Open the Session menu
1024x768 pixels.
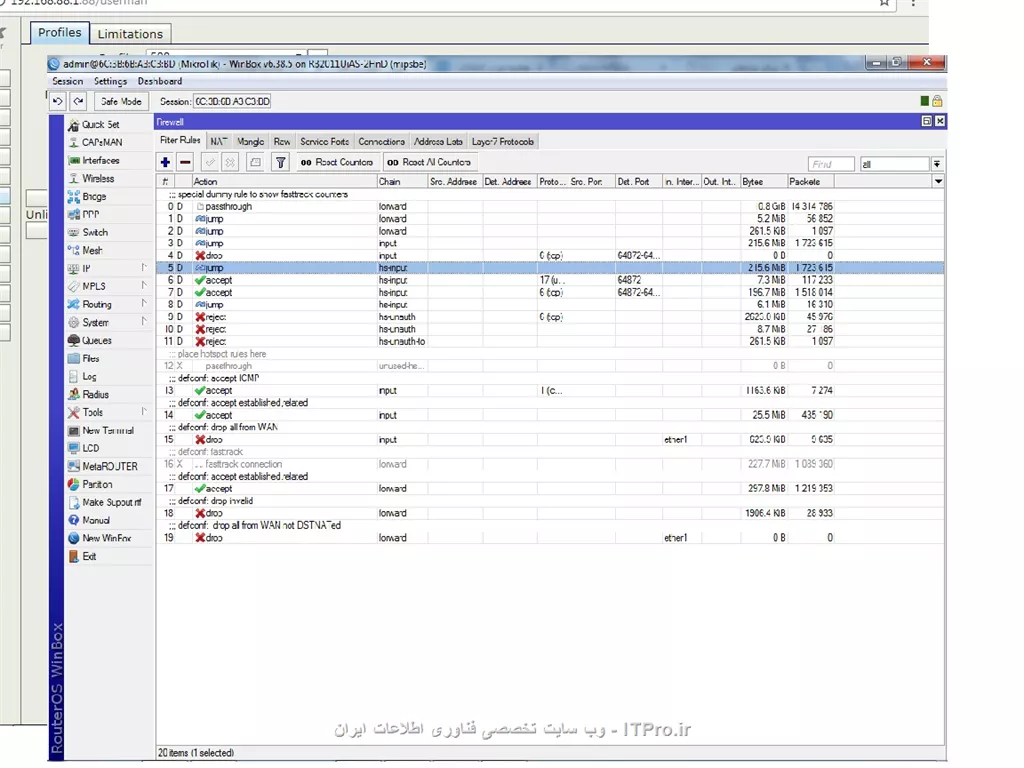point(68,82)
